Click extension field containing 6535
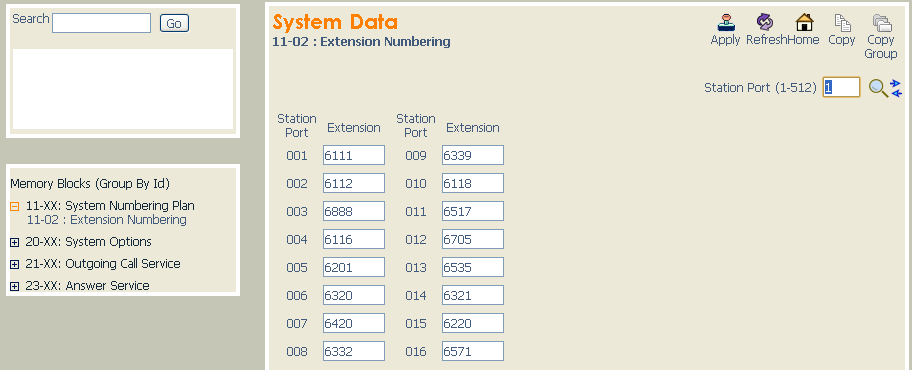Image resolution: width=912 pixels, height=370 pixels. click(x=473, y=267)
